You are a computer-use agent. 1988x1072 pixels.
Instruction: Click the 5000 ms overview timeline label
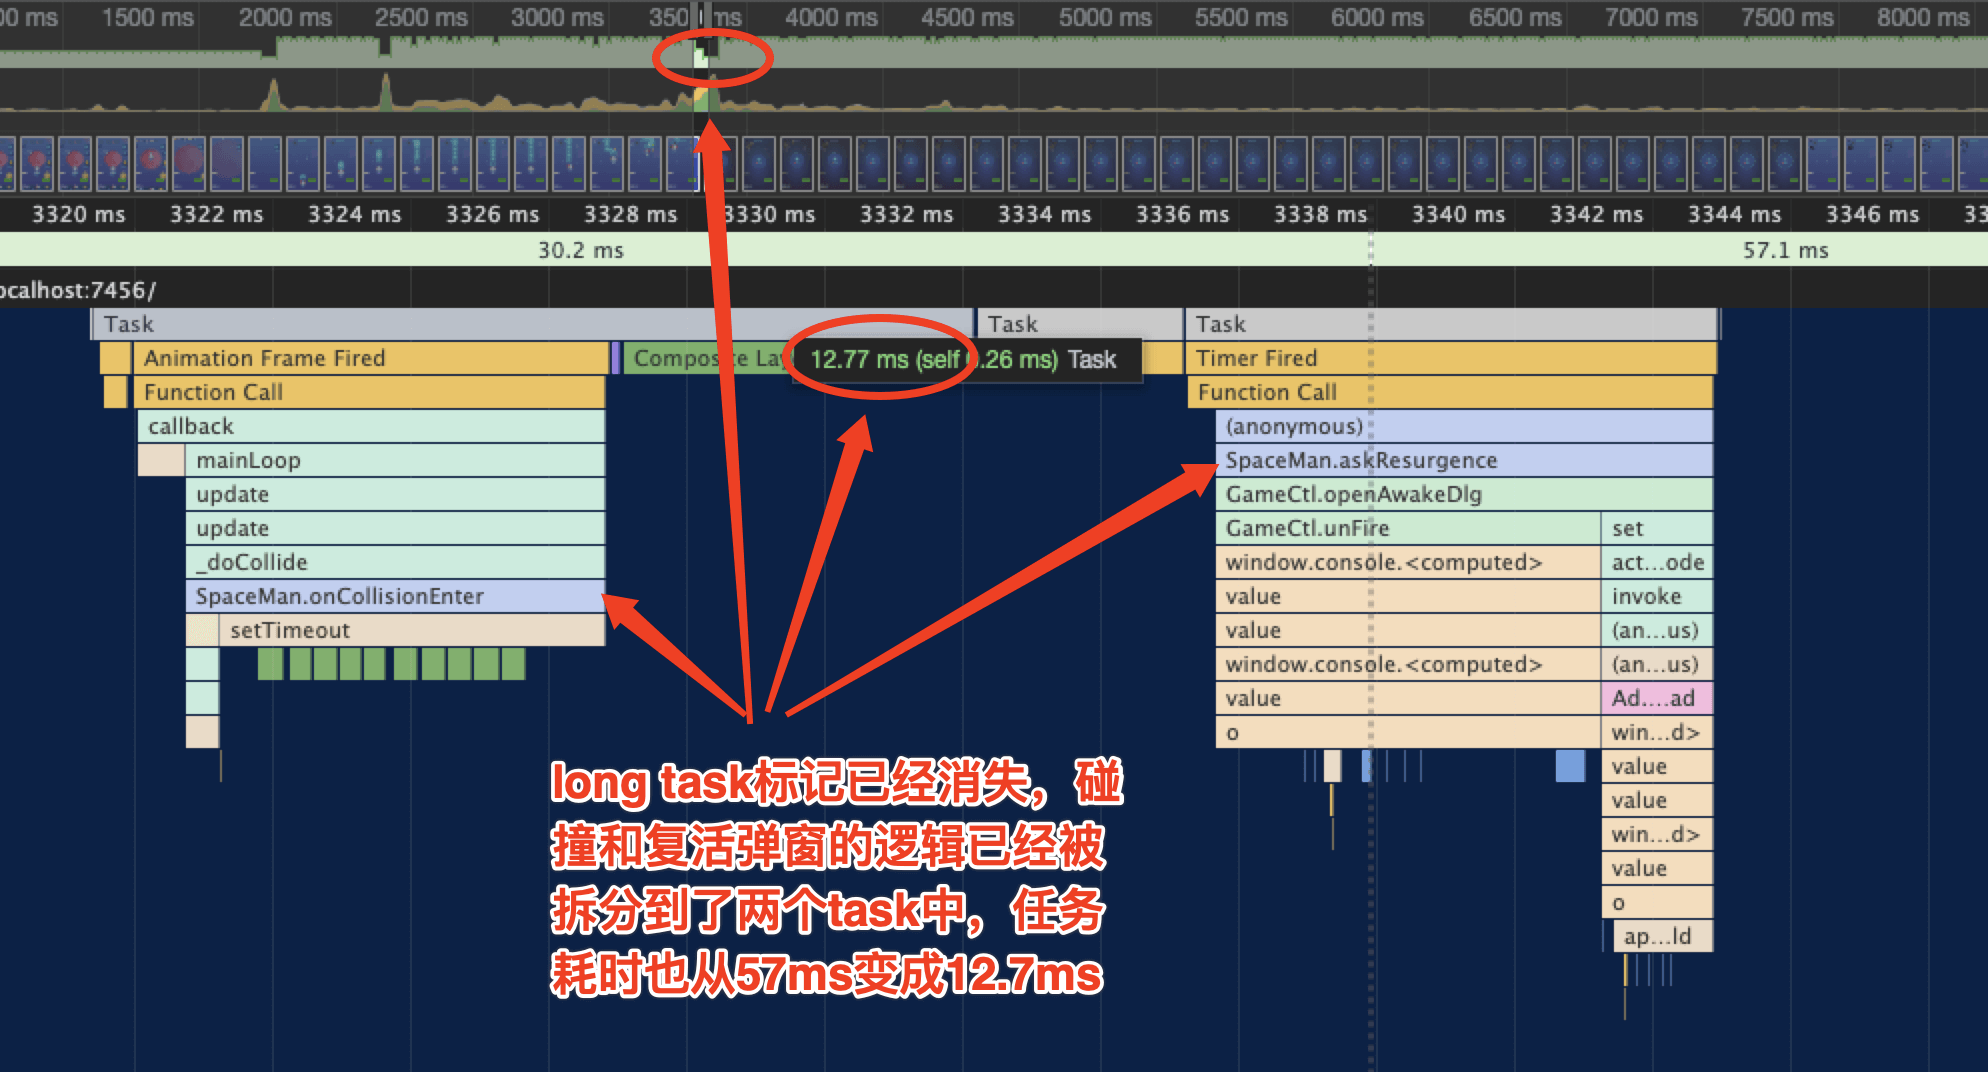[x=1104, y=17]
